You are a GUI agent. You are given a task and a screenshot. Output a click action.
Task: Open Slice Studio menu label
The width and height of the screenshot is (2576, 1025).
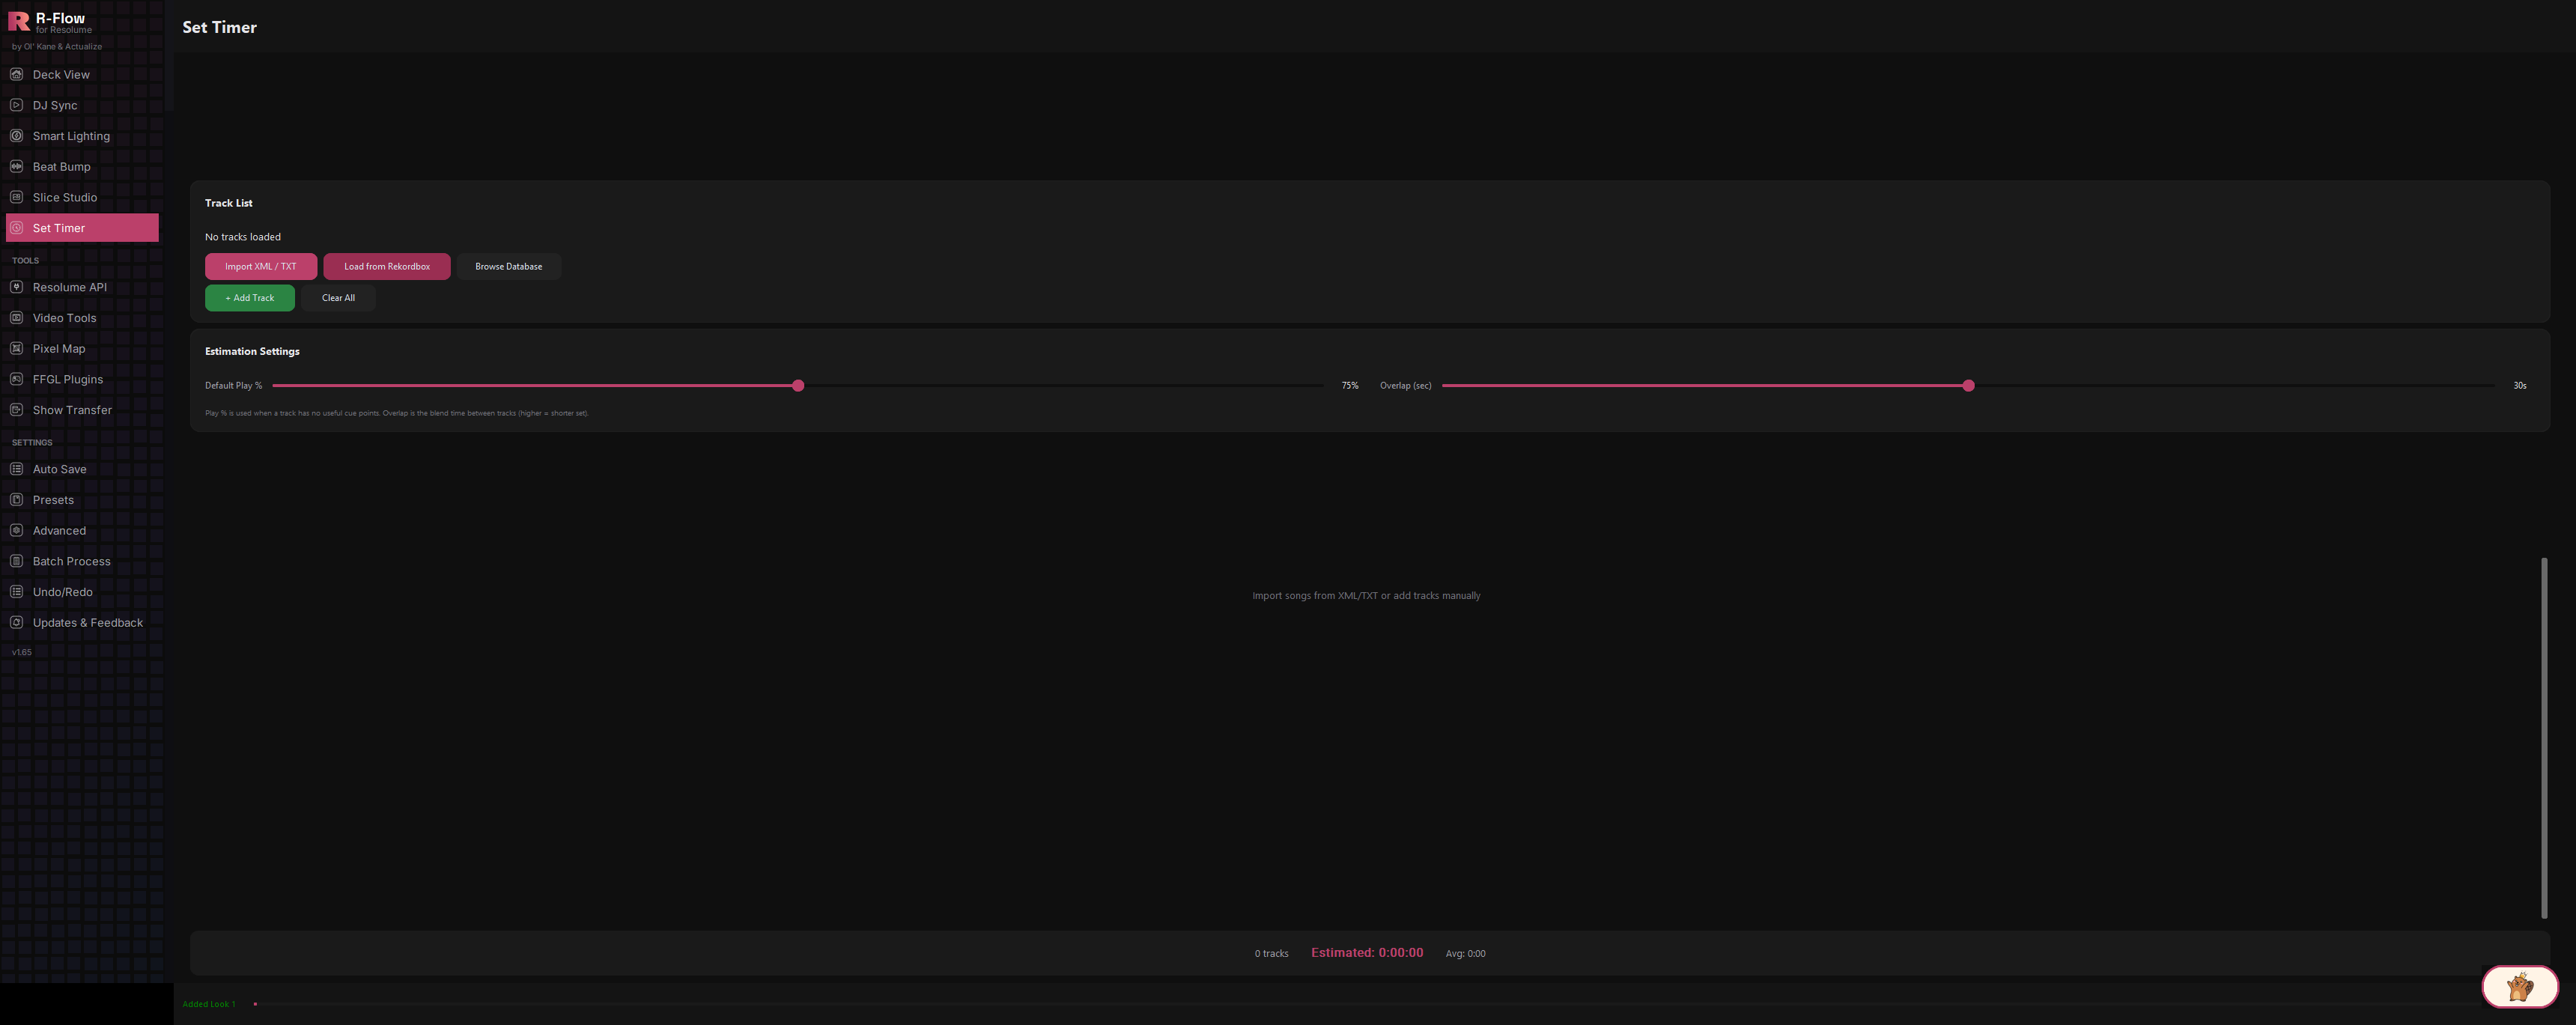click(x=65, y=197)
